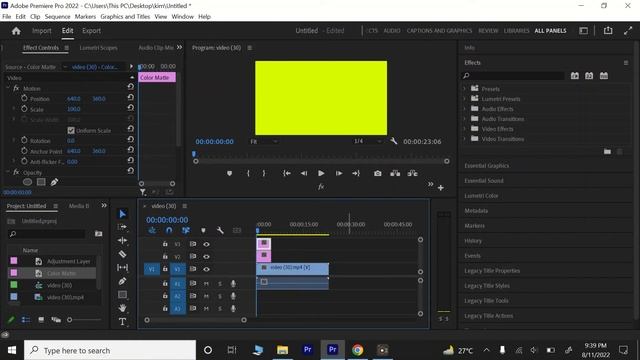Image resolution: width=640 pixels, height=360 pixels.
Task: Expand the Video Effects folder
Action: (x=464, y=129)
